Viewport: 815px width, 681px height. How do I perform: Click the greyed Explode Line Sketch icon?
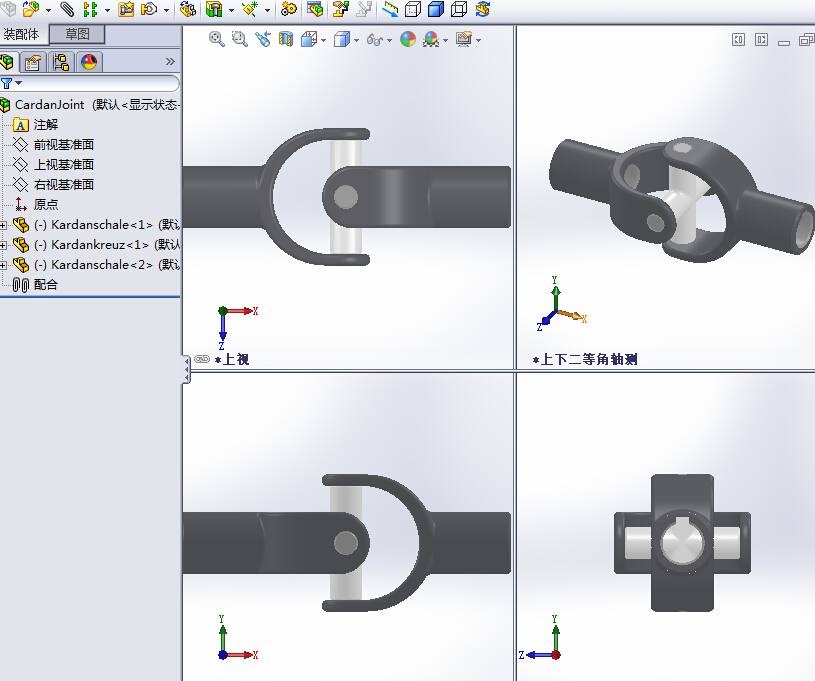364,9
